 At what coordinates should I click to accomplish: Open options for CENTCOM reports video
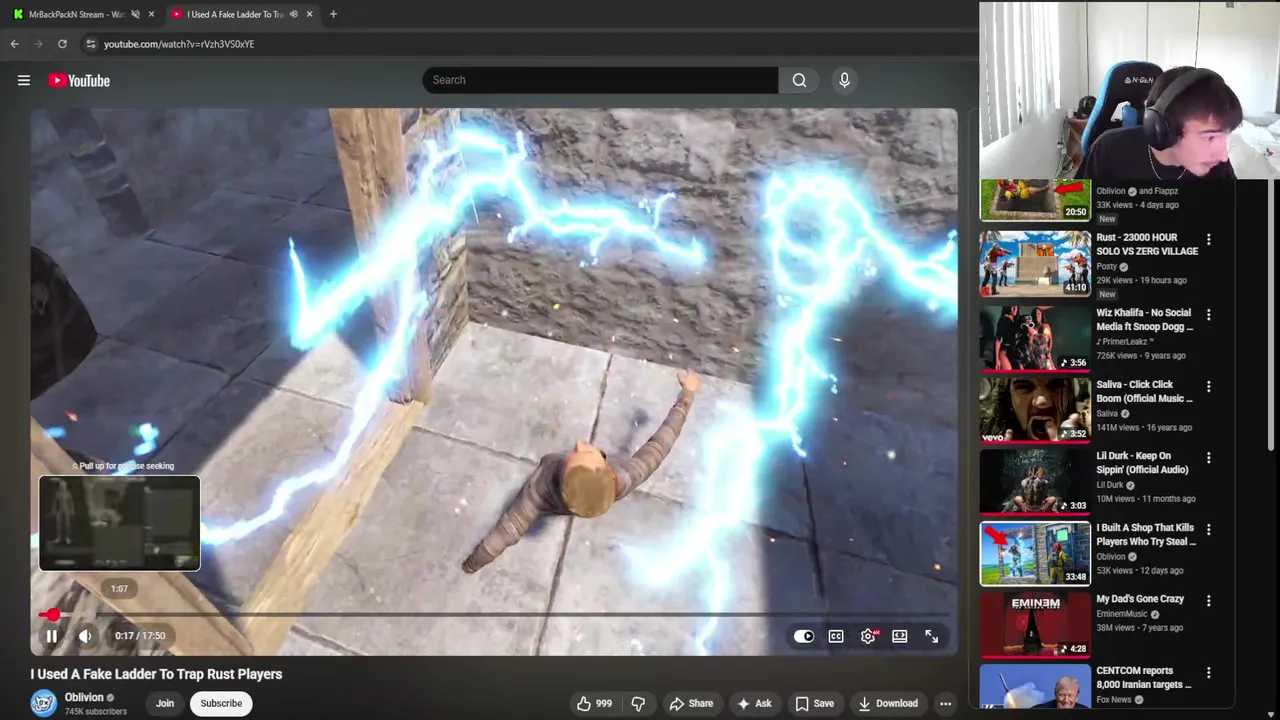[1208, 672]
